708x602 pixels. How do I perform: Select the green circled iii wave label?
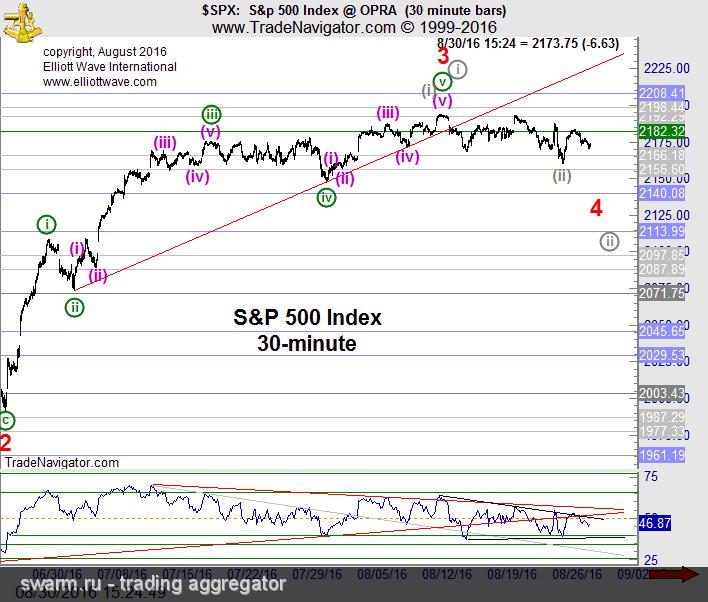pos(210,114)
